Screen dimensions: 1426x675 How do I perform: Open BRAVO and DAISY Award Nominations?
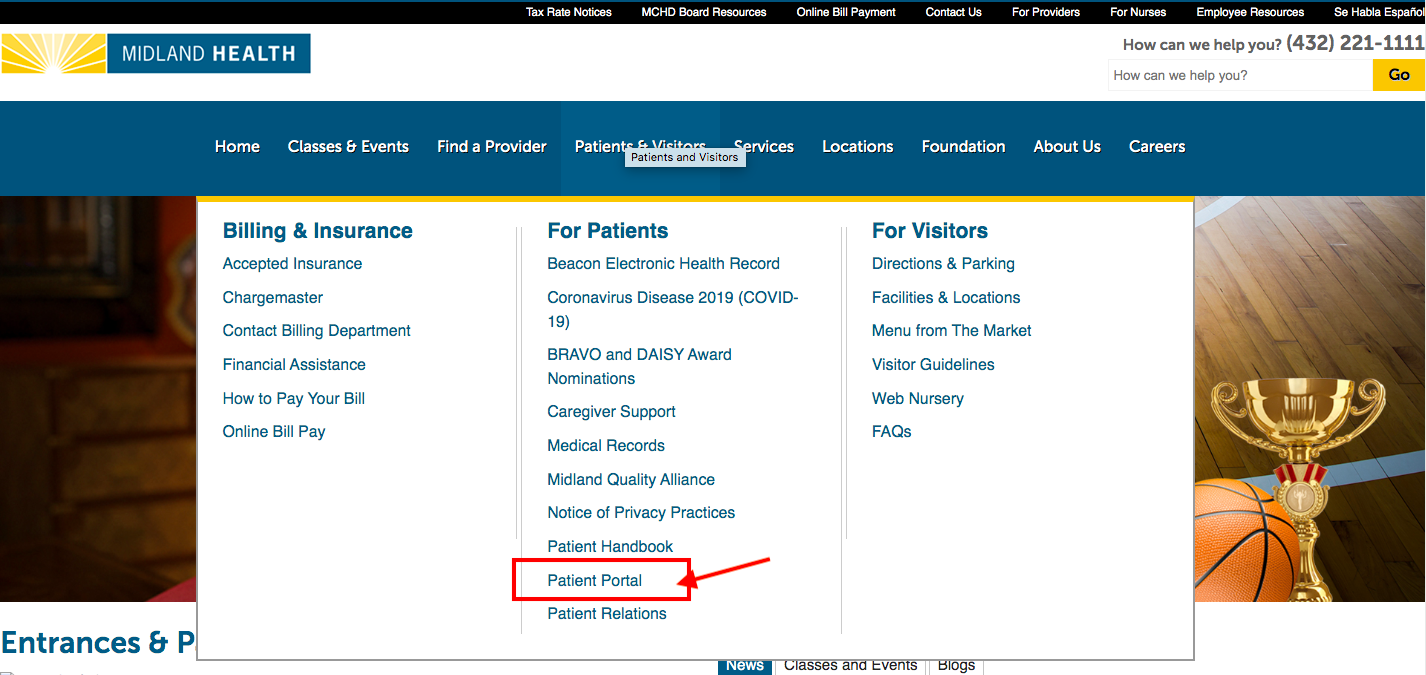pos(640,366)
